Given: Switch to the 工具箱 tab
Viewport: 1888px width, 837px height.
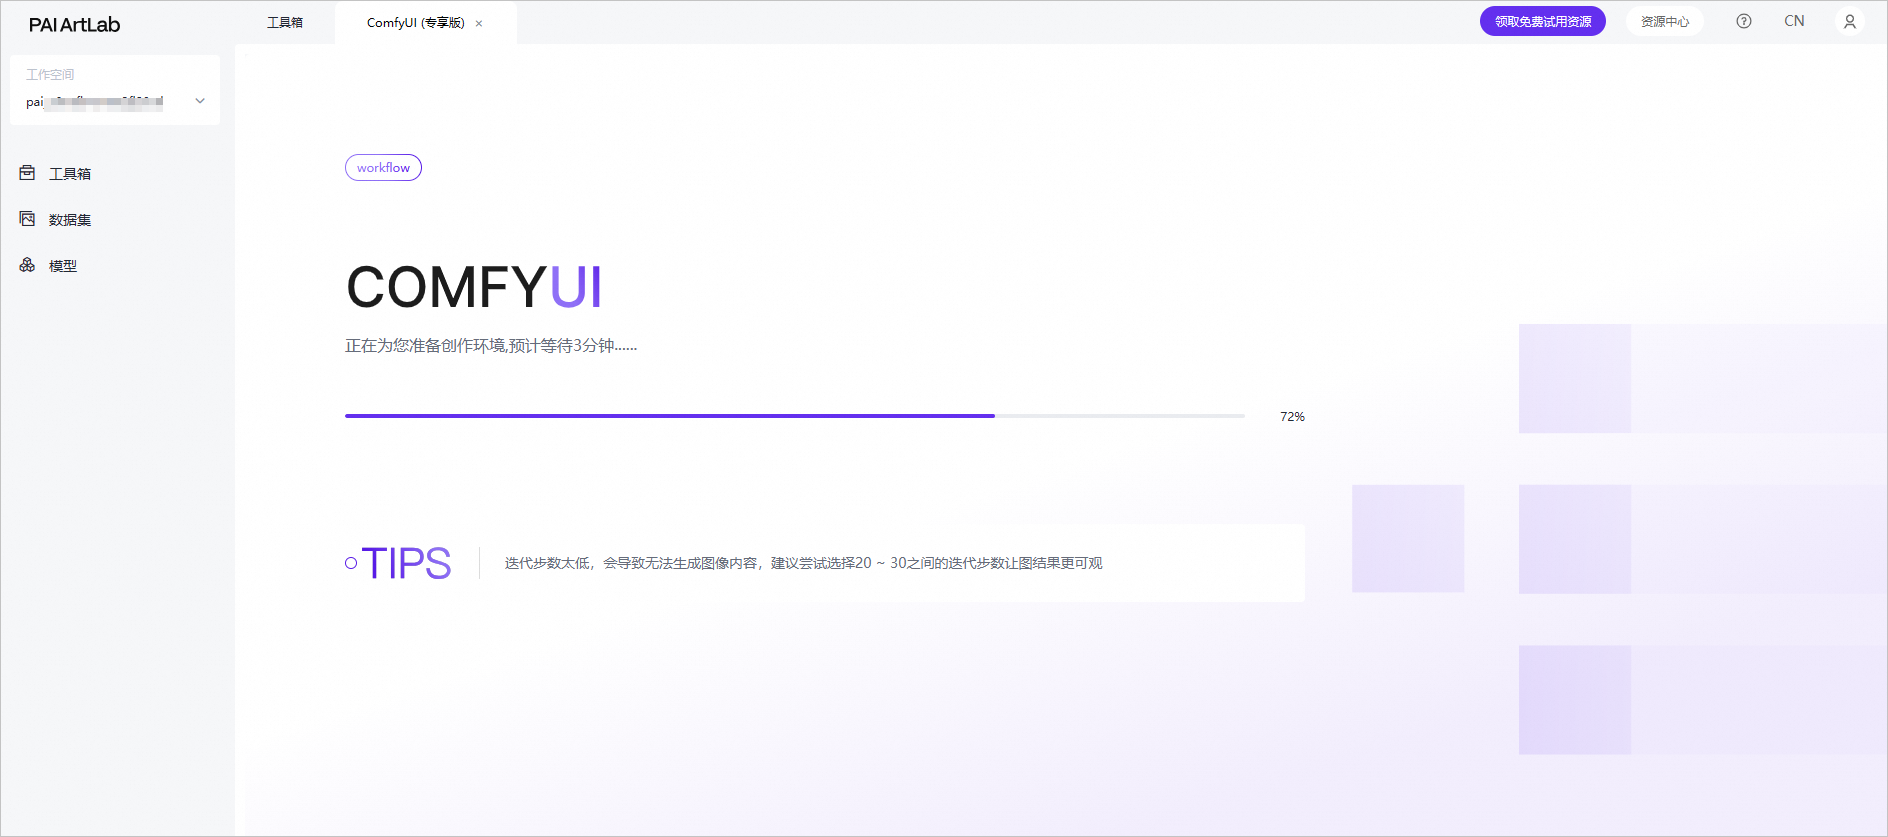Looking at the screenshot, I should (285, 22).
